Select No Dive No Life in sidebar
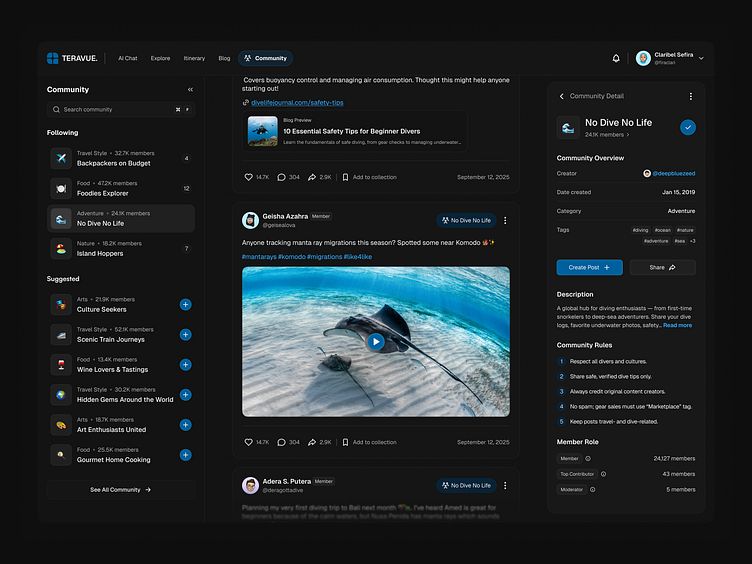This screenshot has width=752, height=564. pos(121,219)
